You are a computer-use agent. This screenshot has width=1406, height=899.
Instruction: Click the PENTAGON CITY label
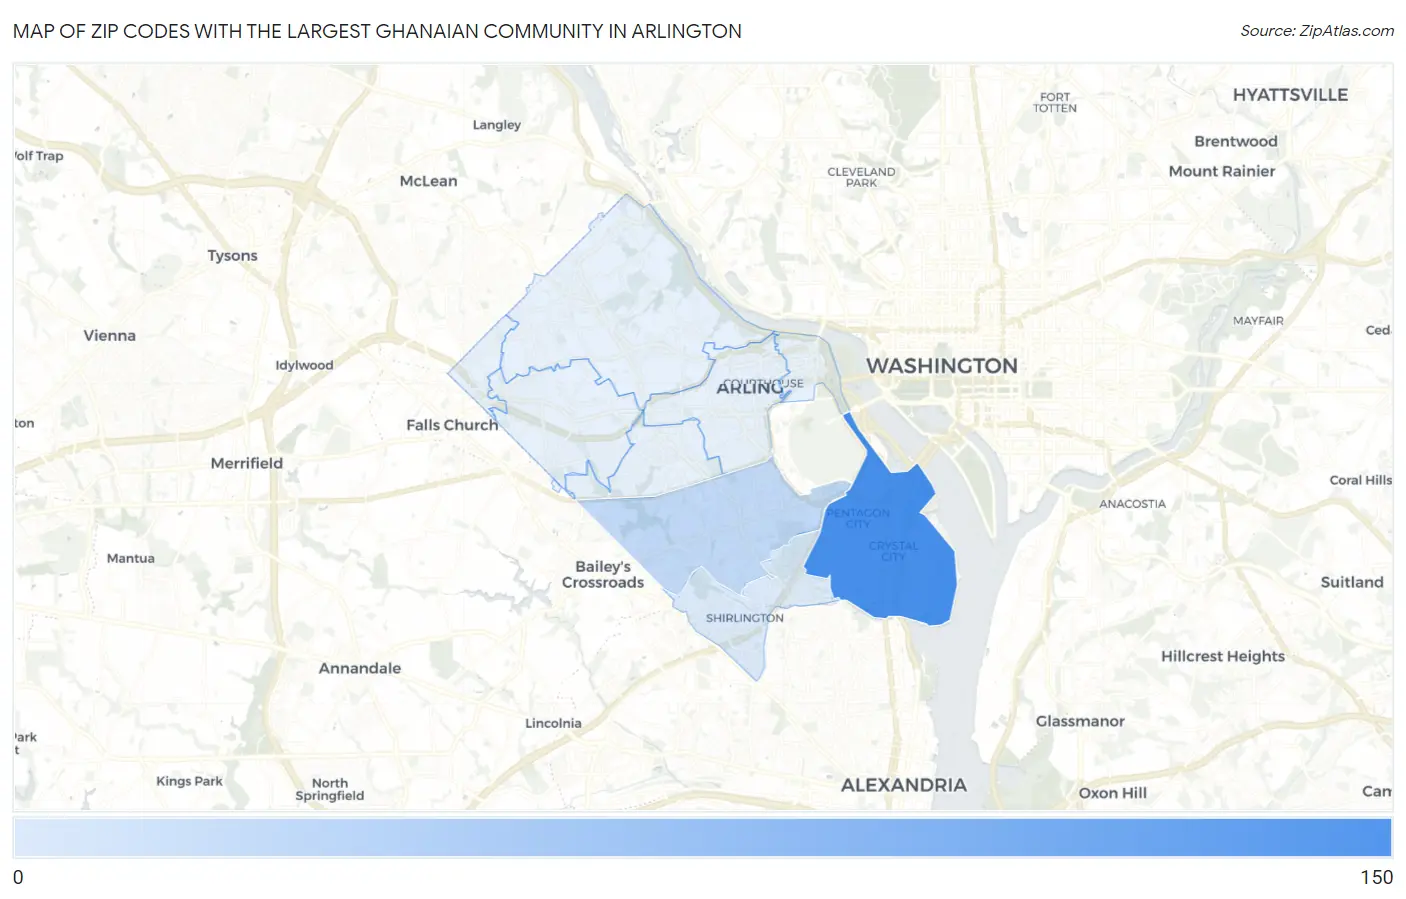tap(858, 518)
